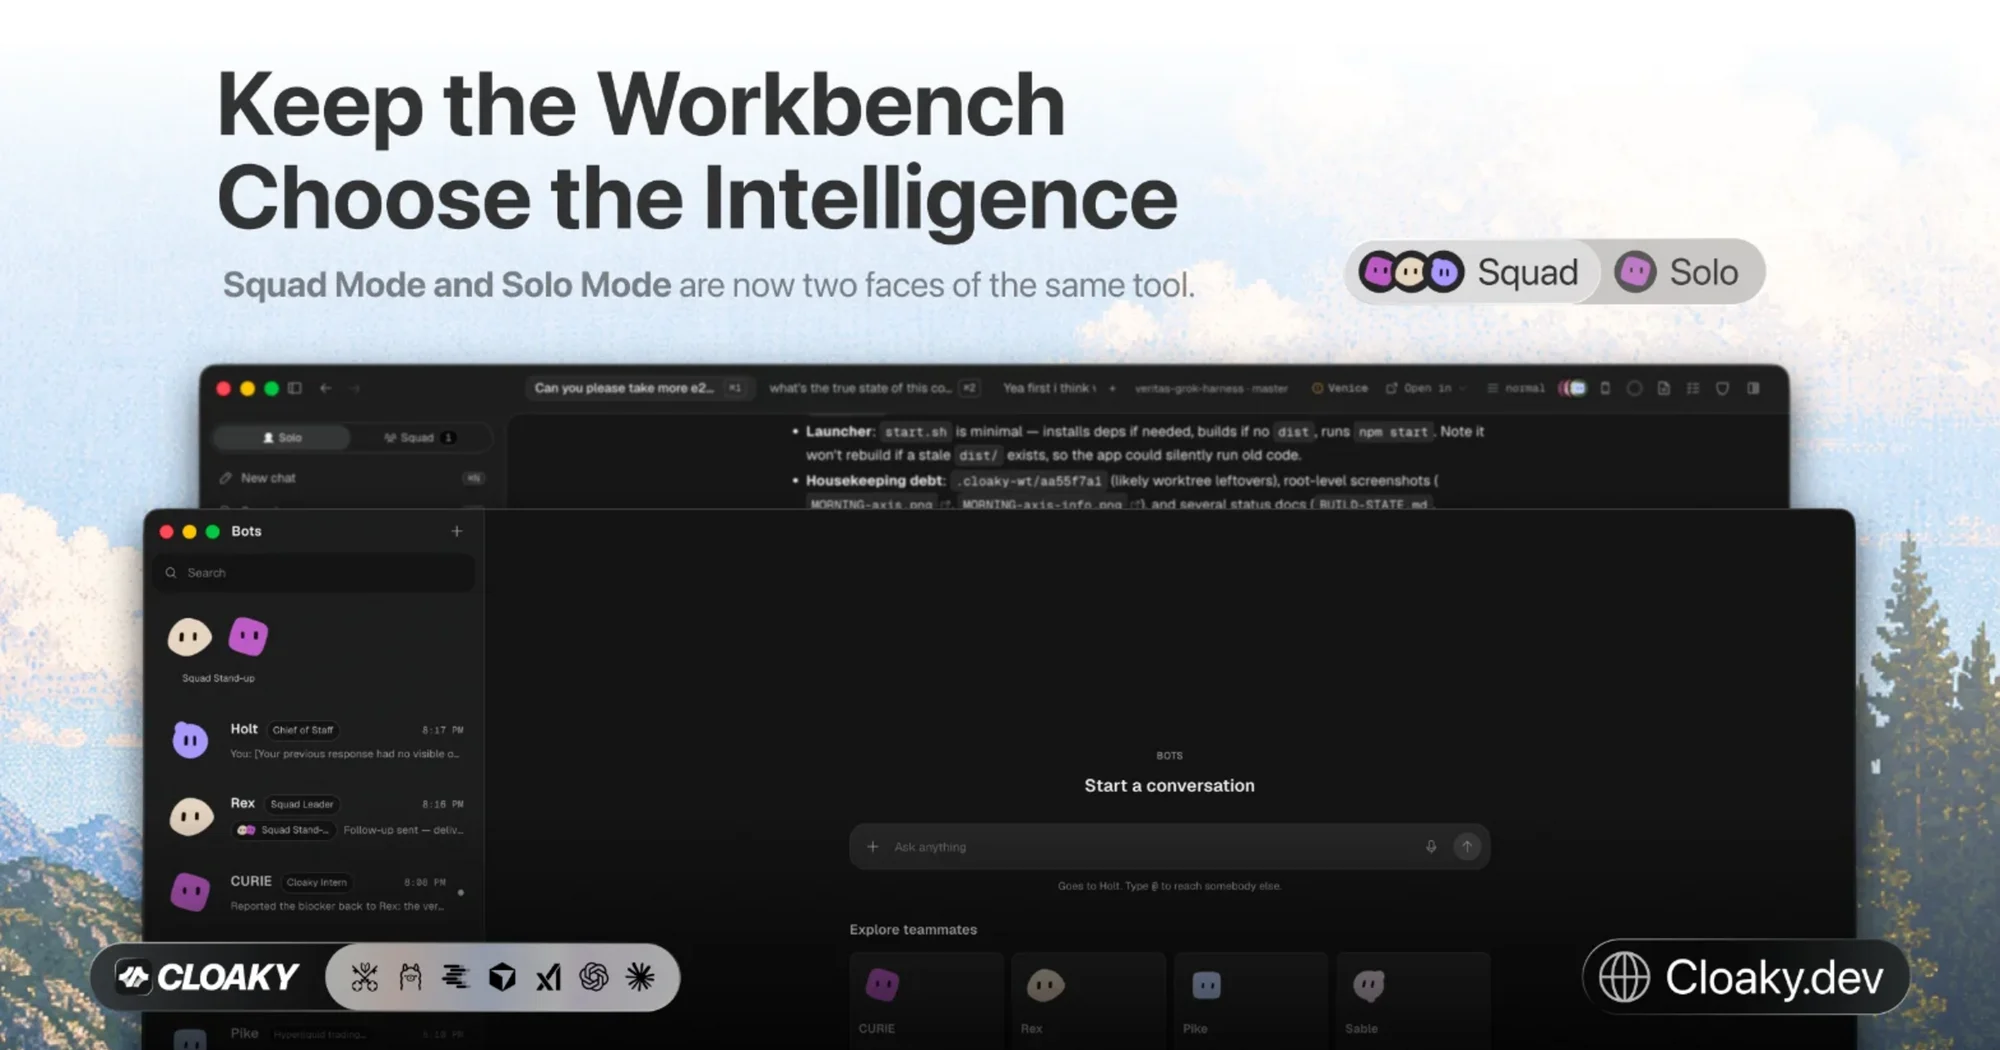Click CURIE's magenta avatar in the chat list
2000x1050 pixels.
pos(190,892)
